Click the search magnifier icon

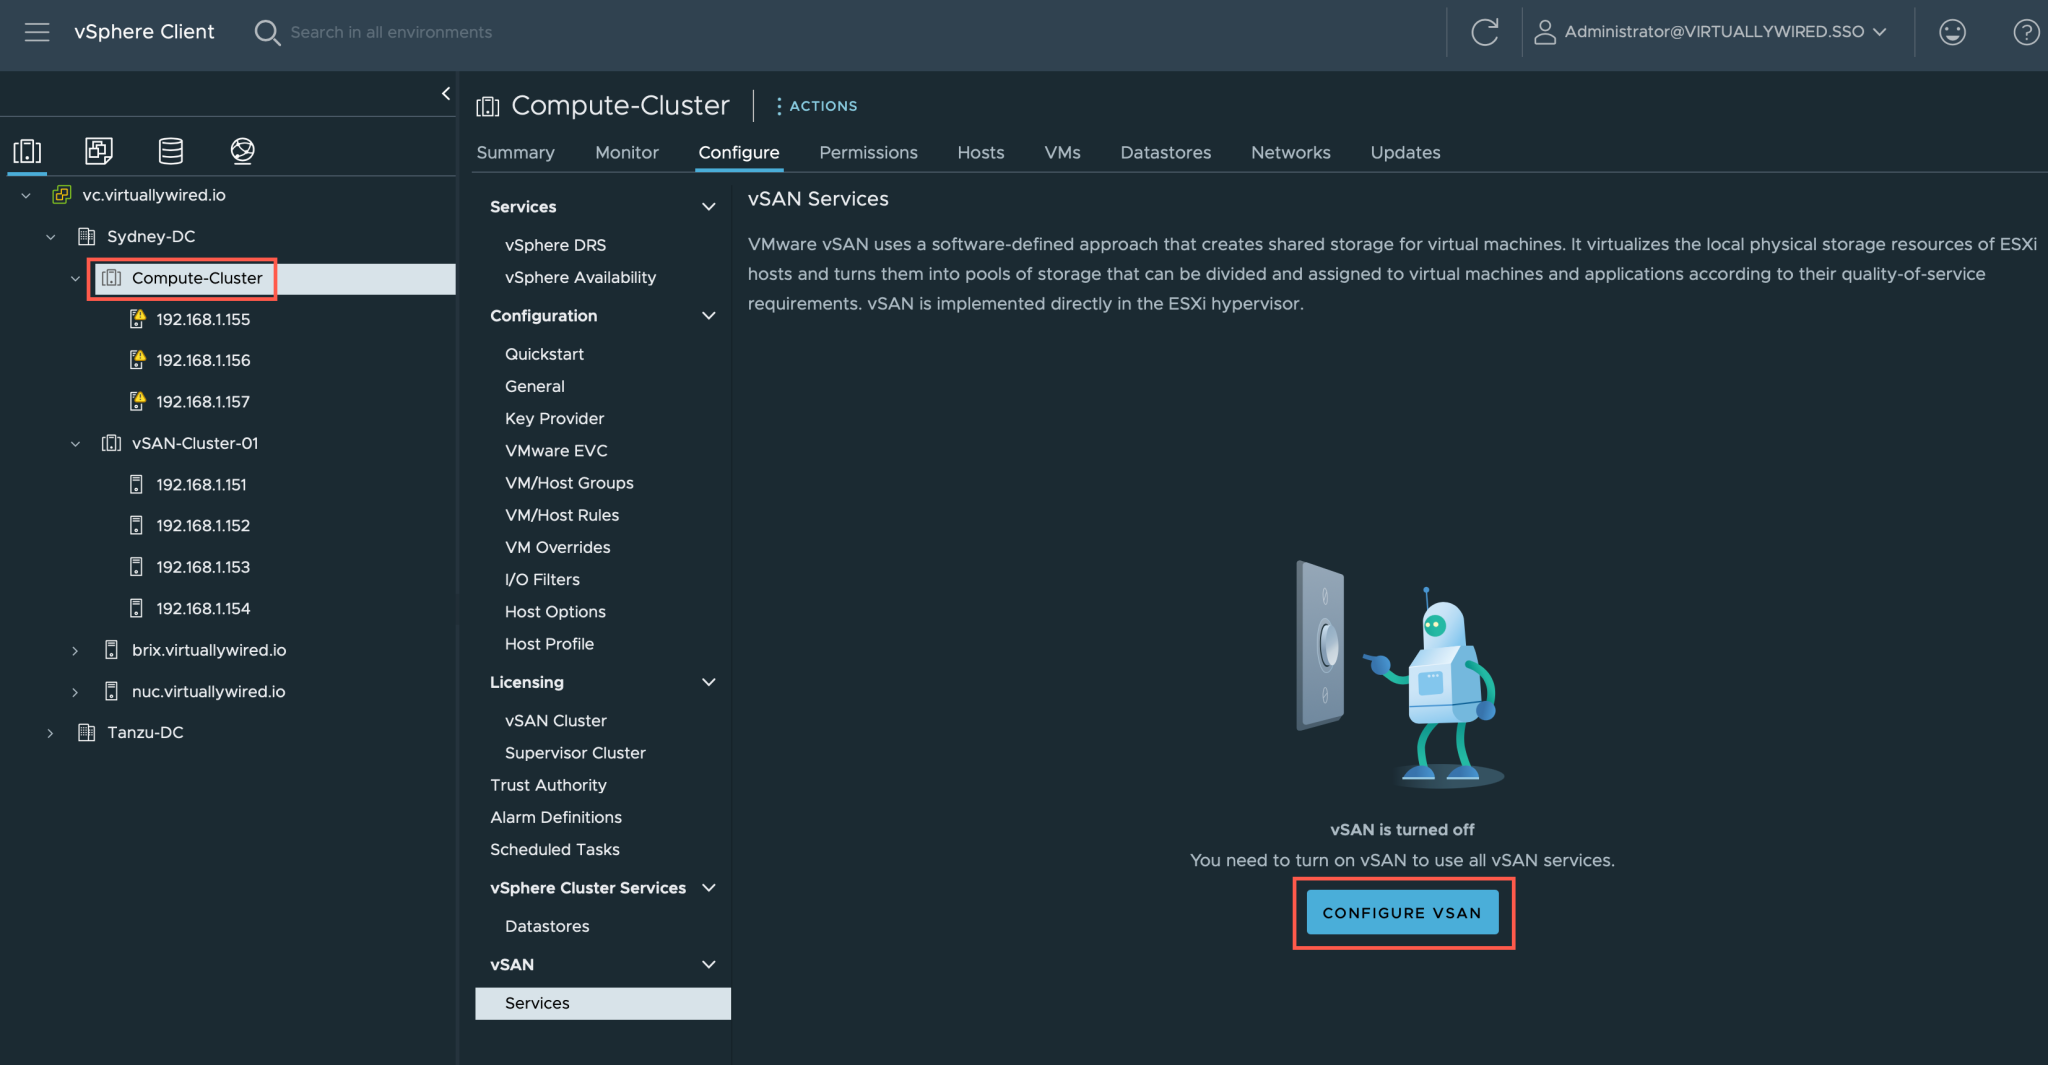point(267,33)
